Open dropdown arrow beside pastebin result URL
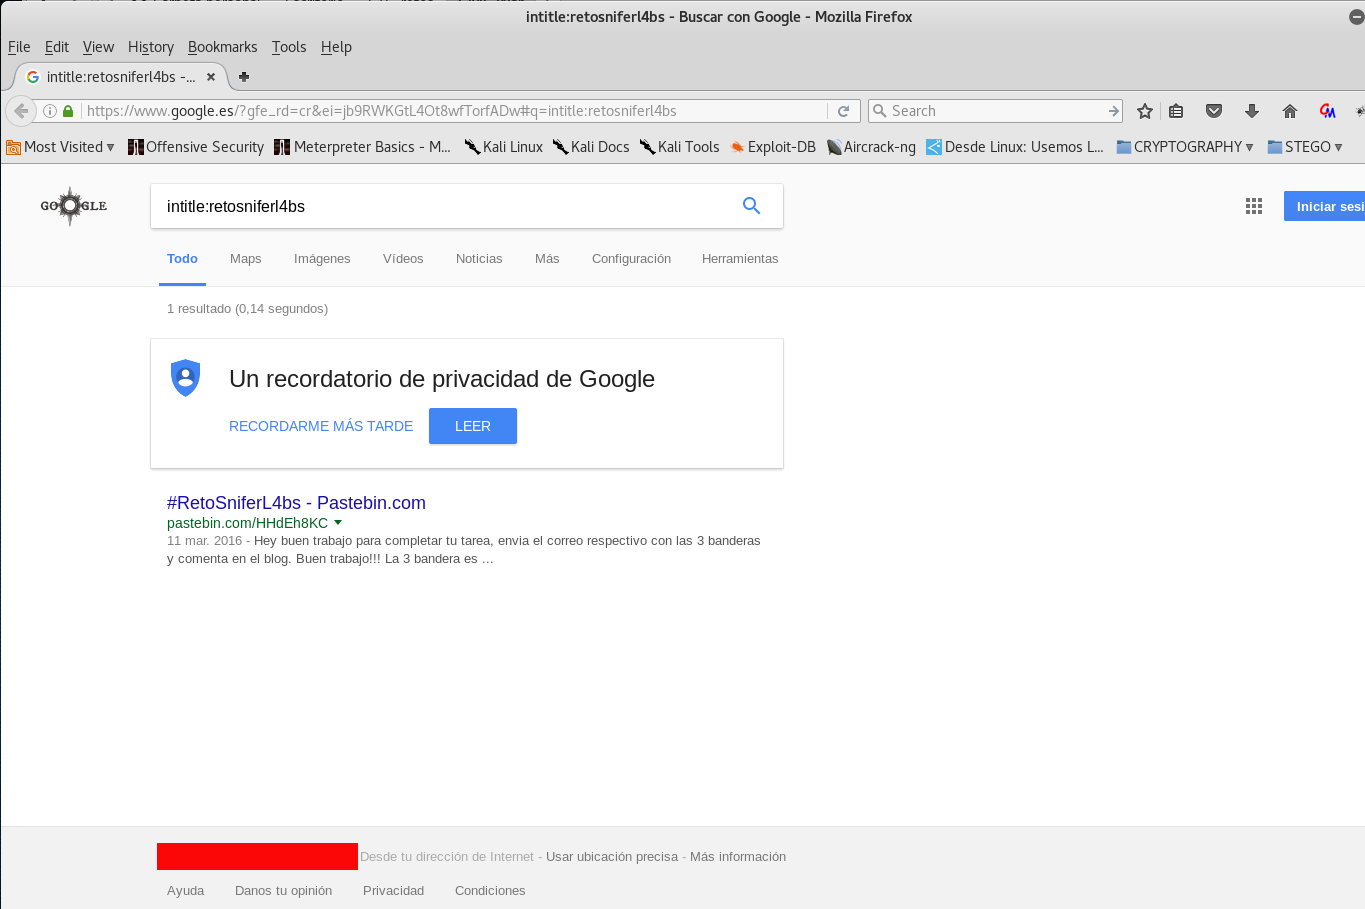 [x=338, y=523]
